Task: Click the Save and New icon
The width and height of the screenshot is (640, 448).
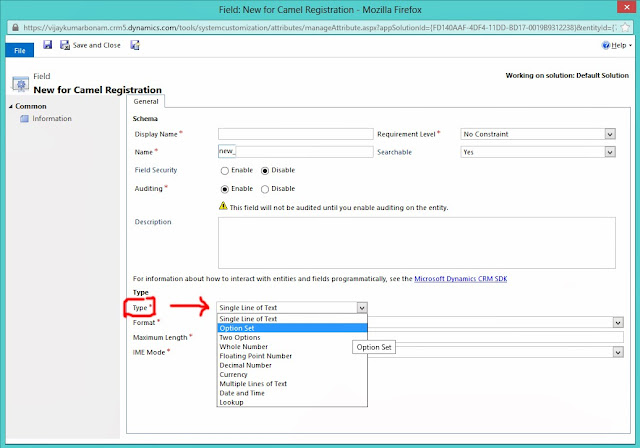Action: click(x=135, y=45)
